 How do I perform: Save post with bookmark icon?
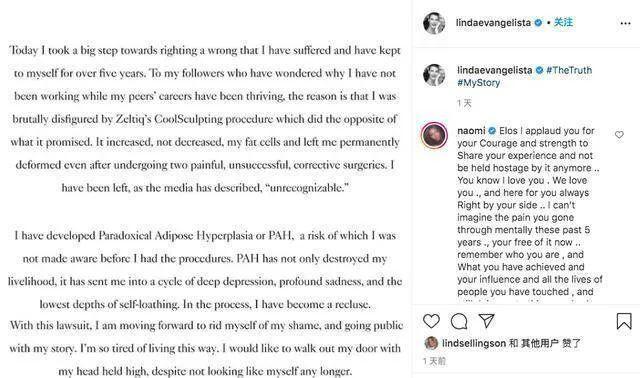click(x=624, y=321)
